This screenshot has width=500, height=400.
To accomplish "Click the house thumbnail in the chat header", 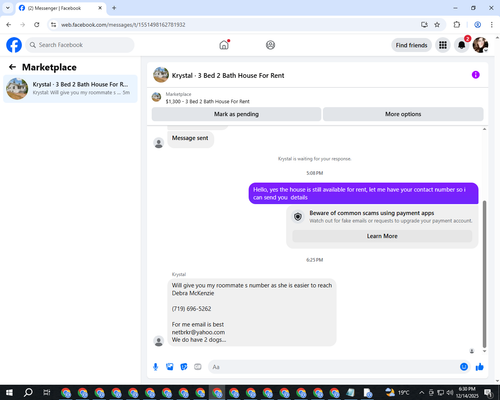I will pos(161,75).
